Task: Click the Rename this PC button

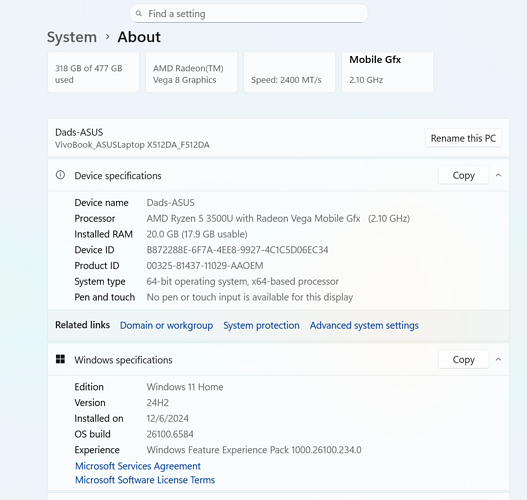Action: 463,138
